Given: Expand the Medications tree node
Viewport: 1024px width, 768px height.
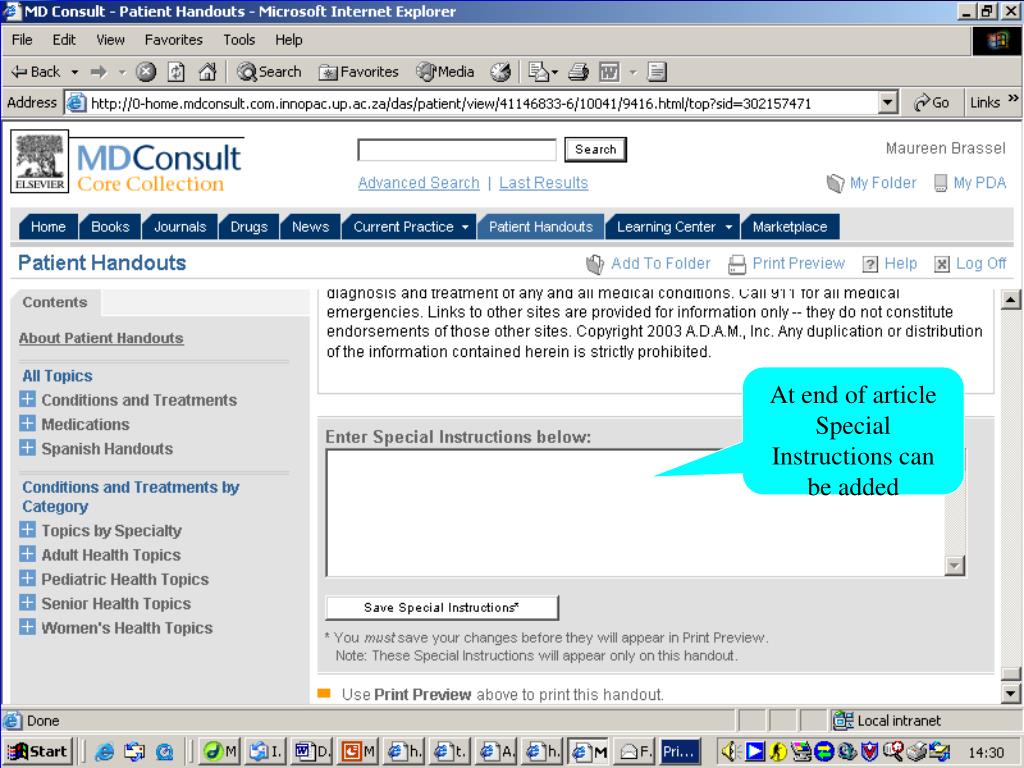Looking at the screenshot, I should [x=27, y=423].
